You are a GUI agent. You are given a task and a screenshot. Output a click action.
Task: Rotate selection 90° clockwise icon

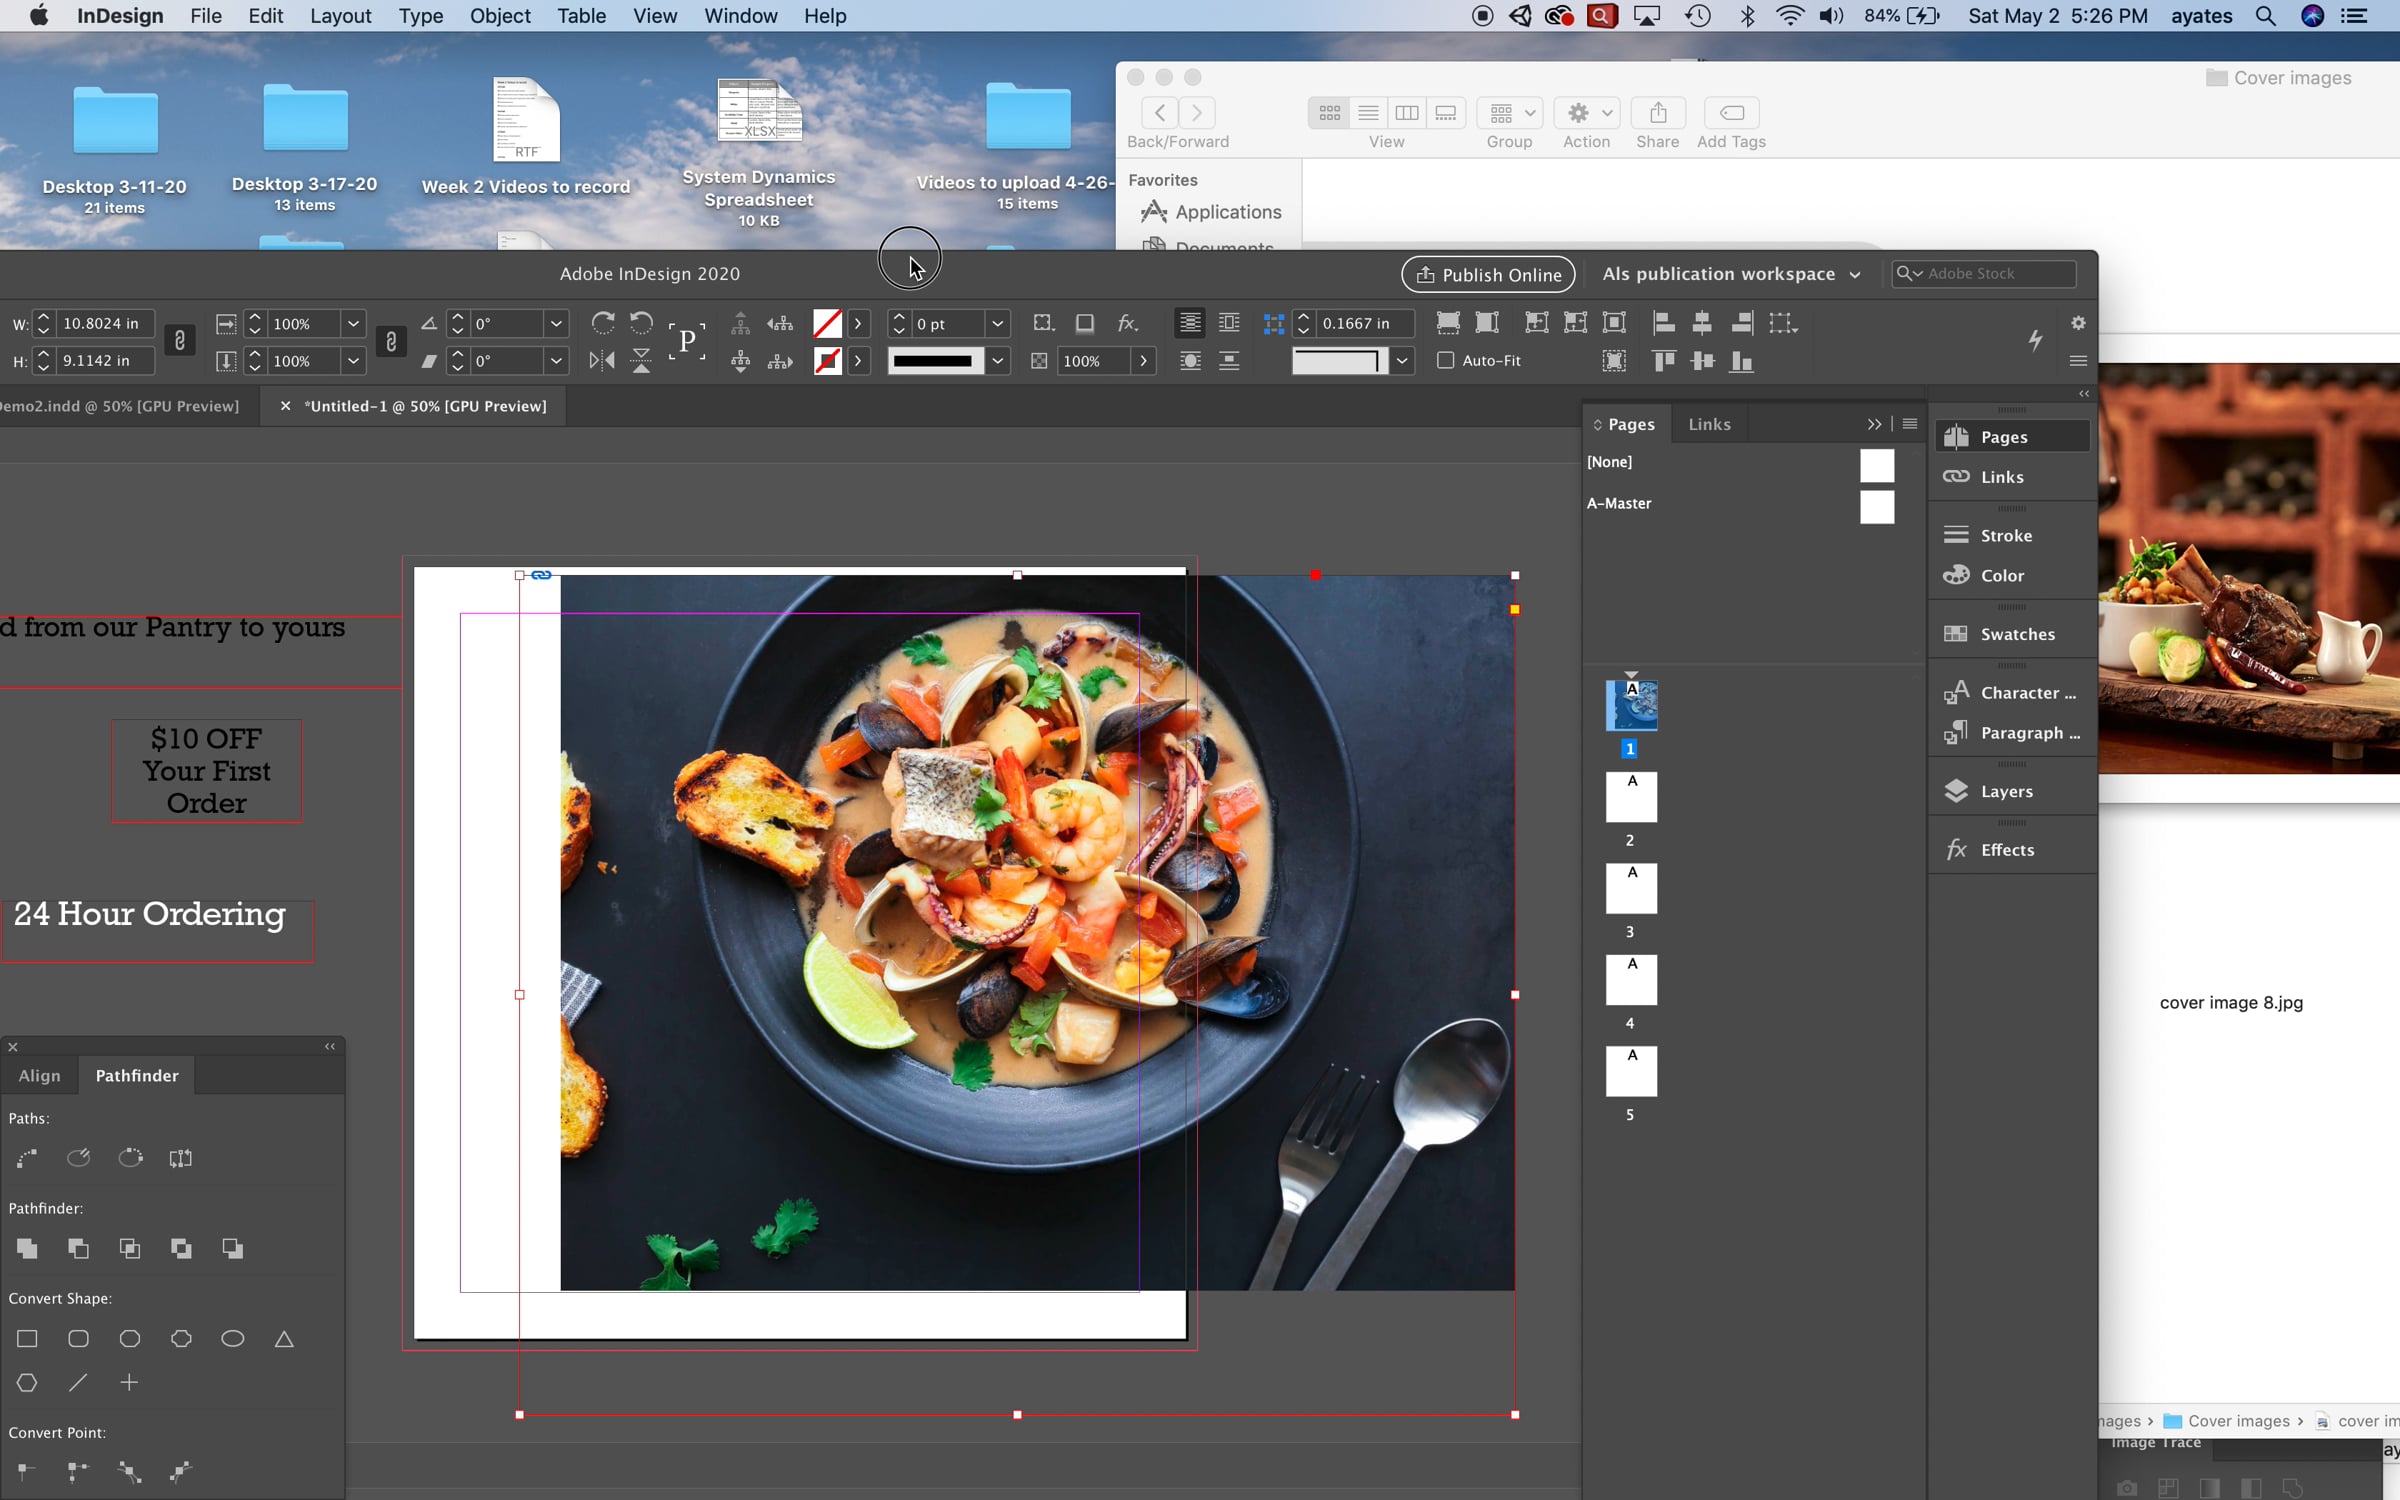coord(602,323)
